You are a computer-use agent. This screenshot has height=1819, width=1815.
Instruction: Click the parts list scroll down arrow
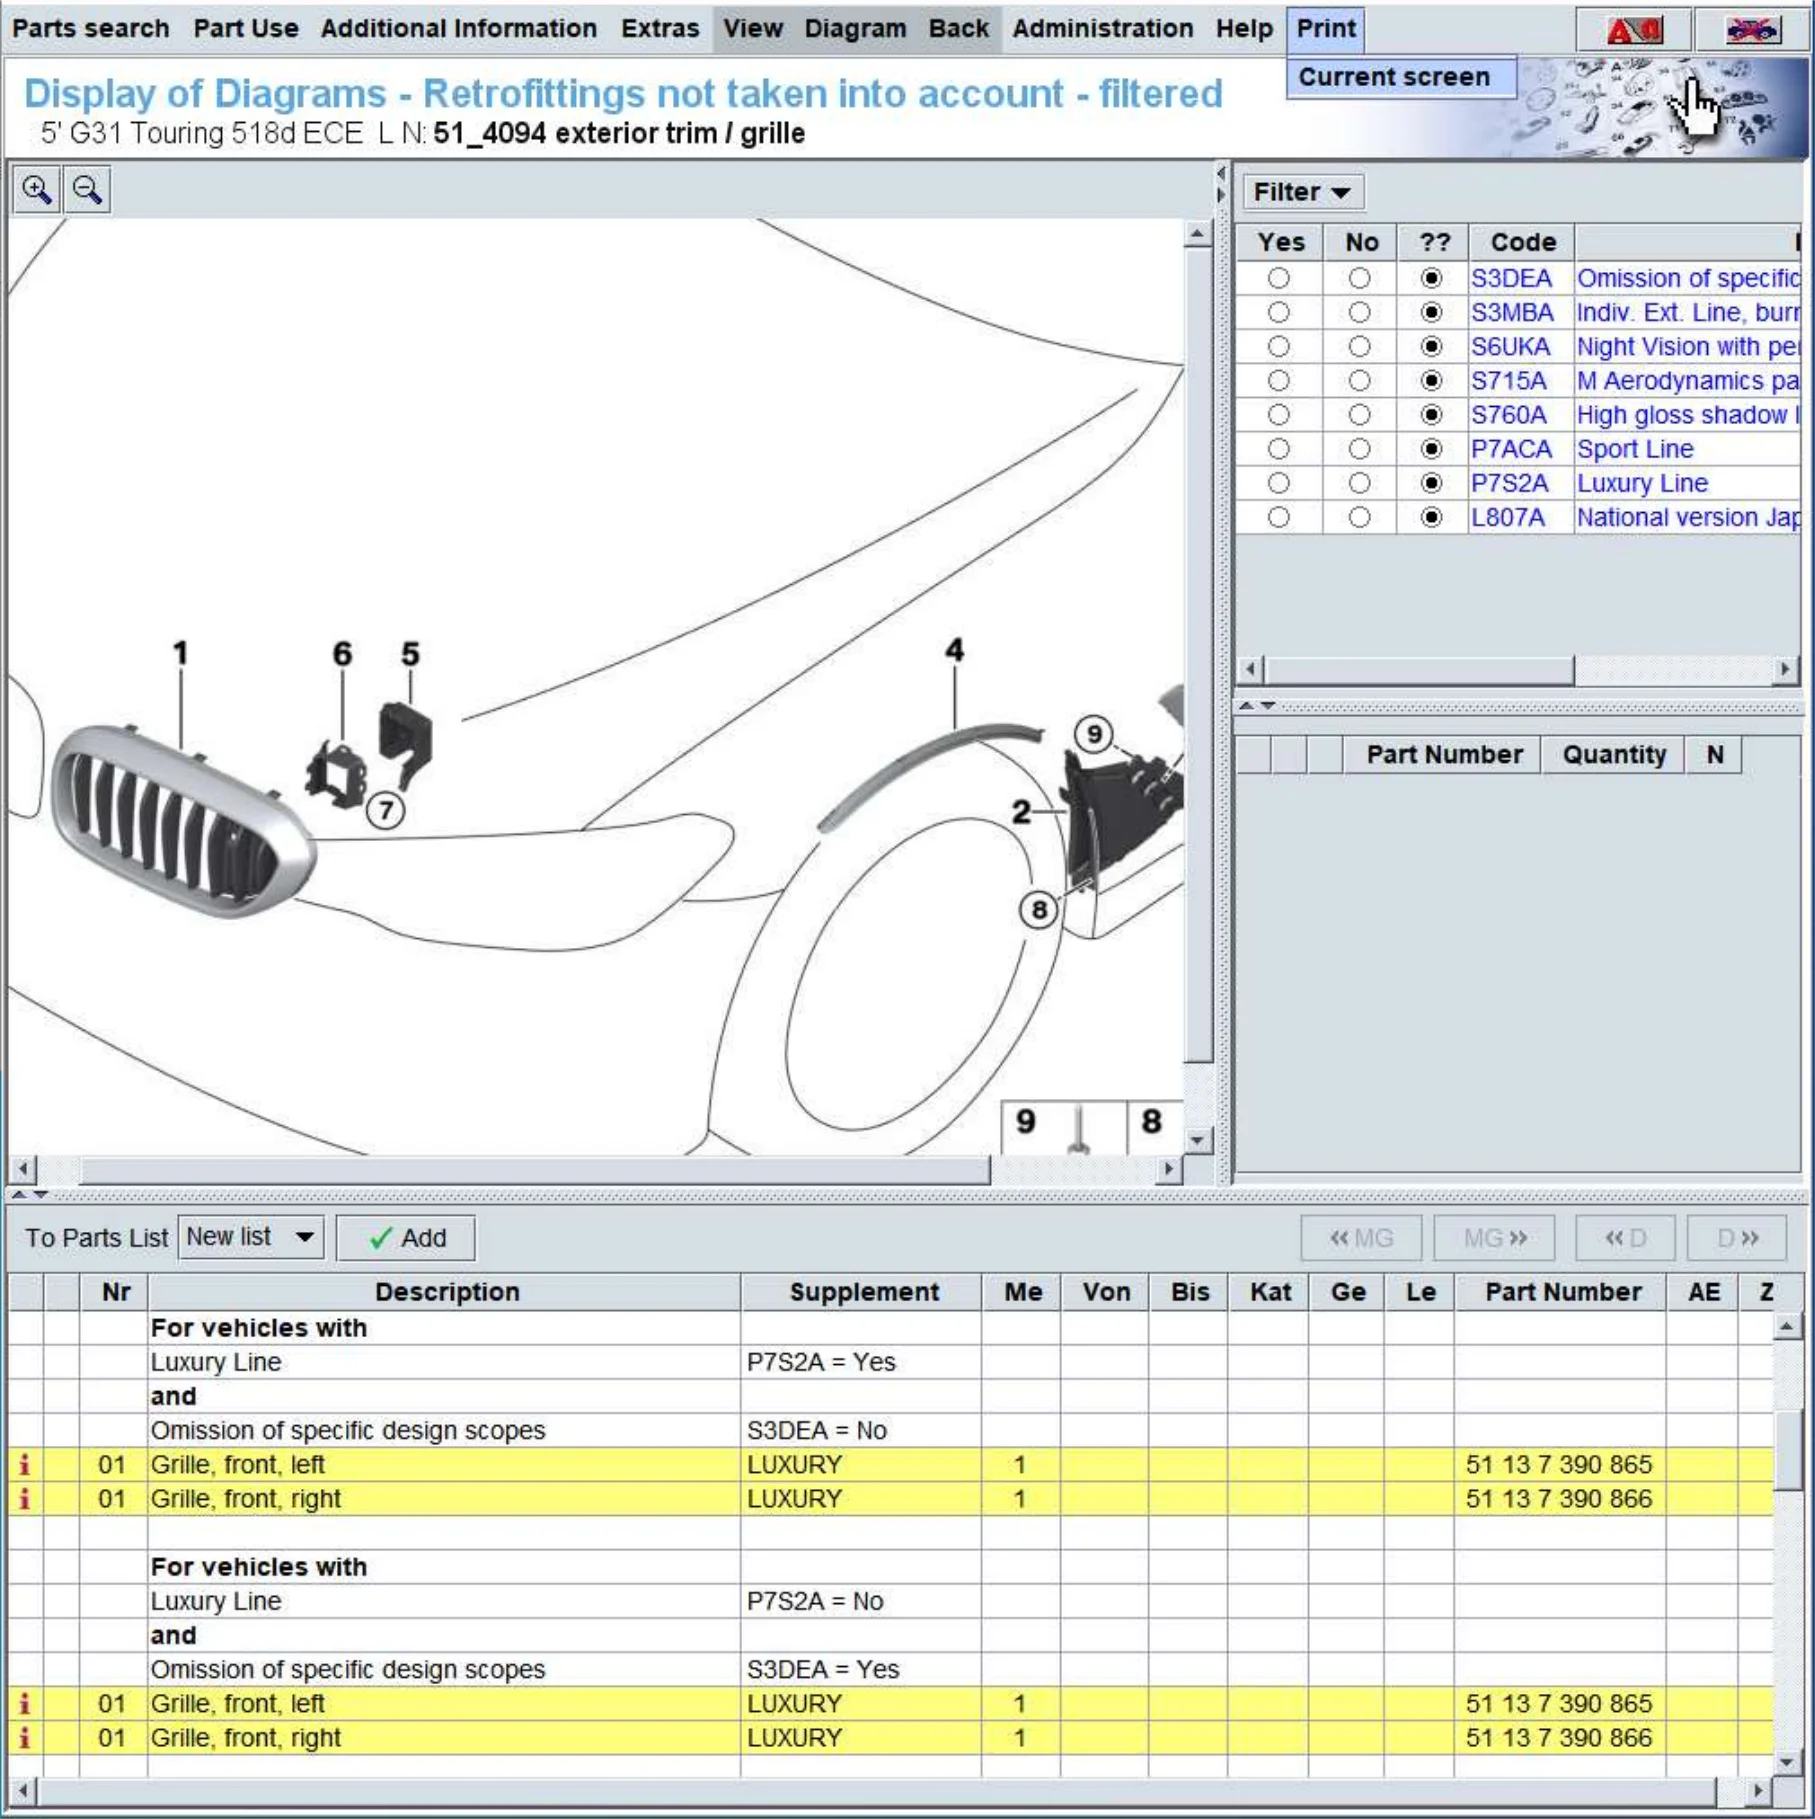click(1787, 1762)
